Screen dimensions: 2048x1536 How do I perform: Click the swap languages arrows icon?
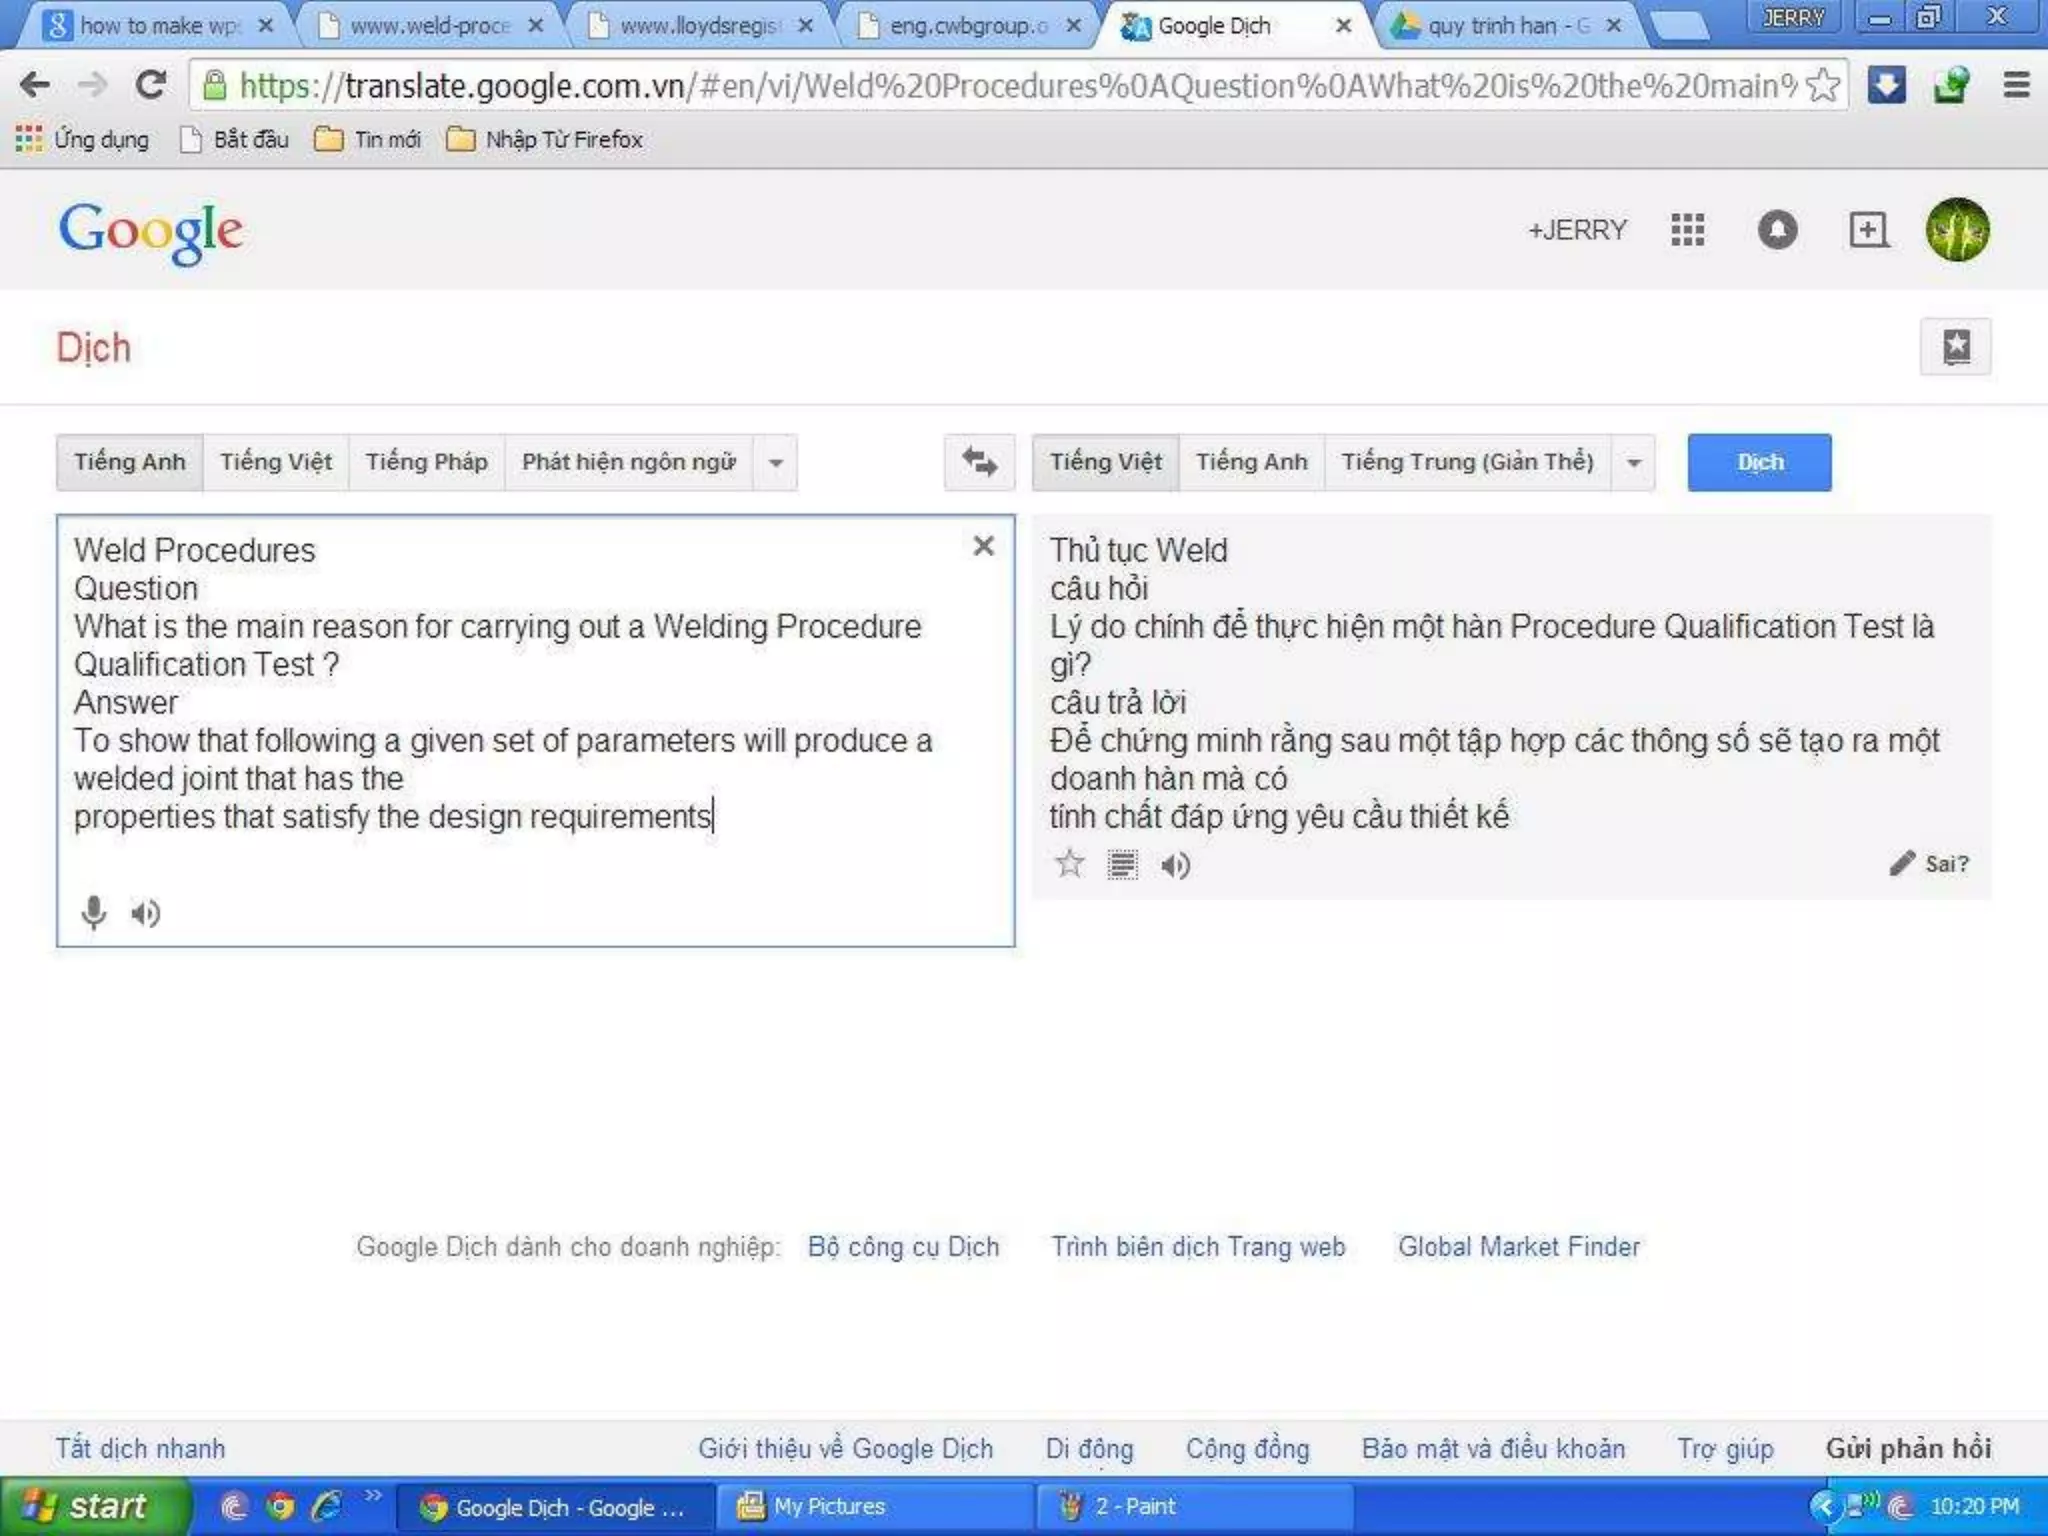pyautogui.click(x=979, y=462)
